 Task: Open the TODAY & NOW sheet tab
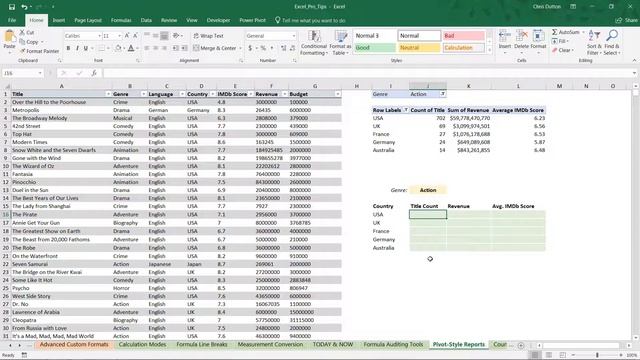[x=333, y=344]
